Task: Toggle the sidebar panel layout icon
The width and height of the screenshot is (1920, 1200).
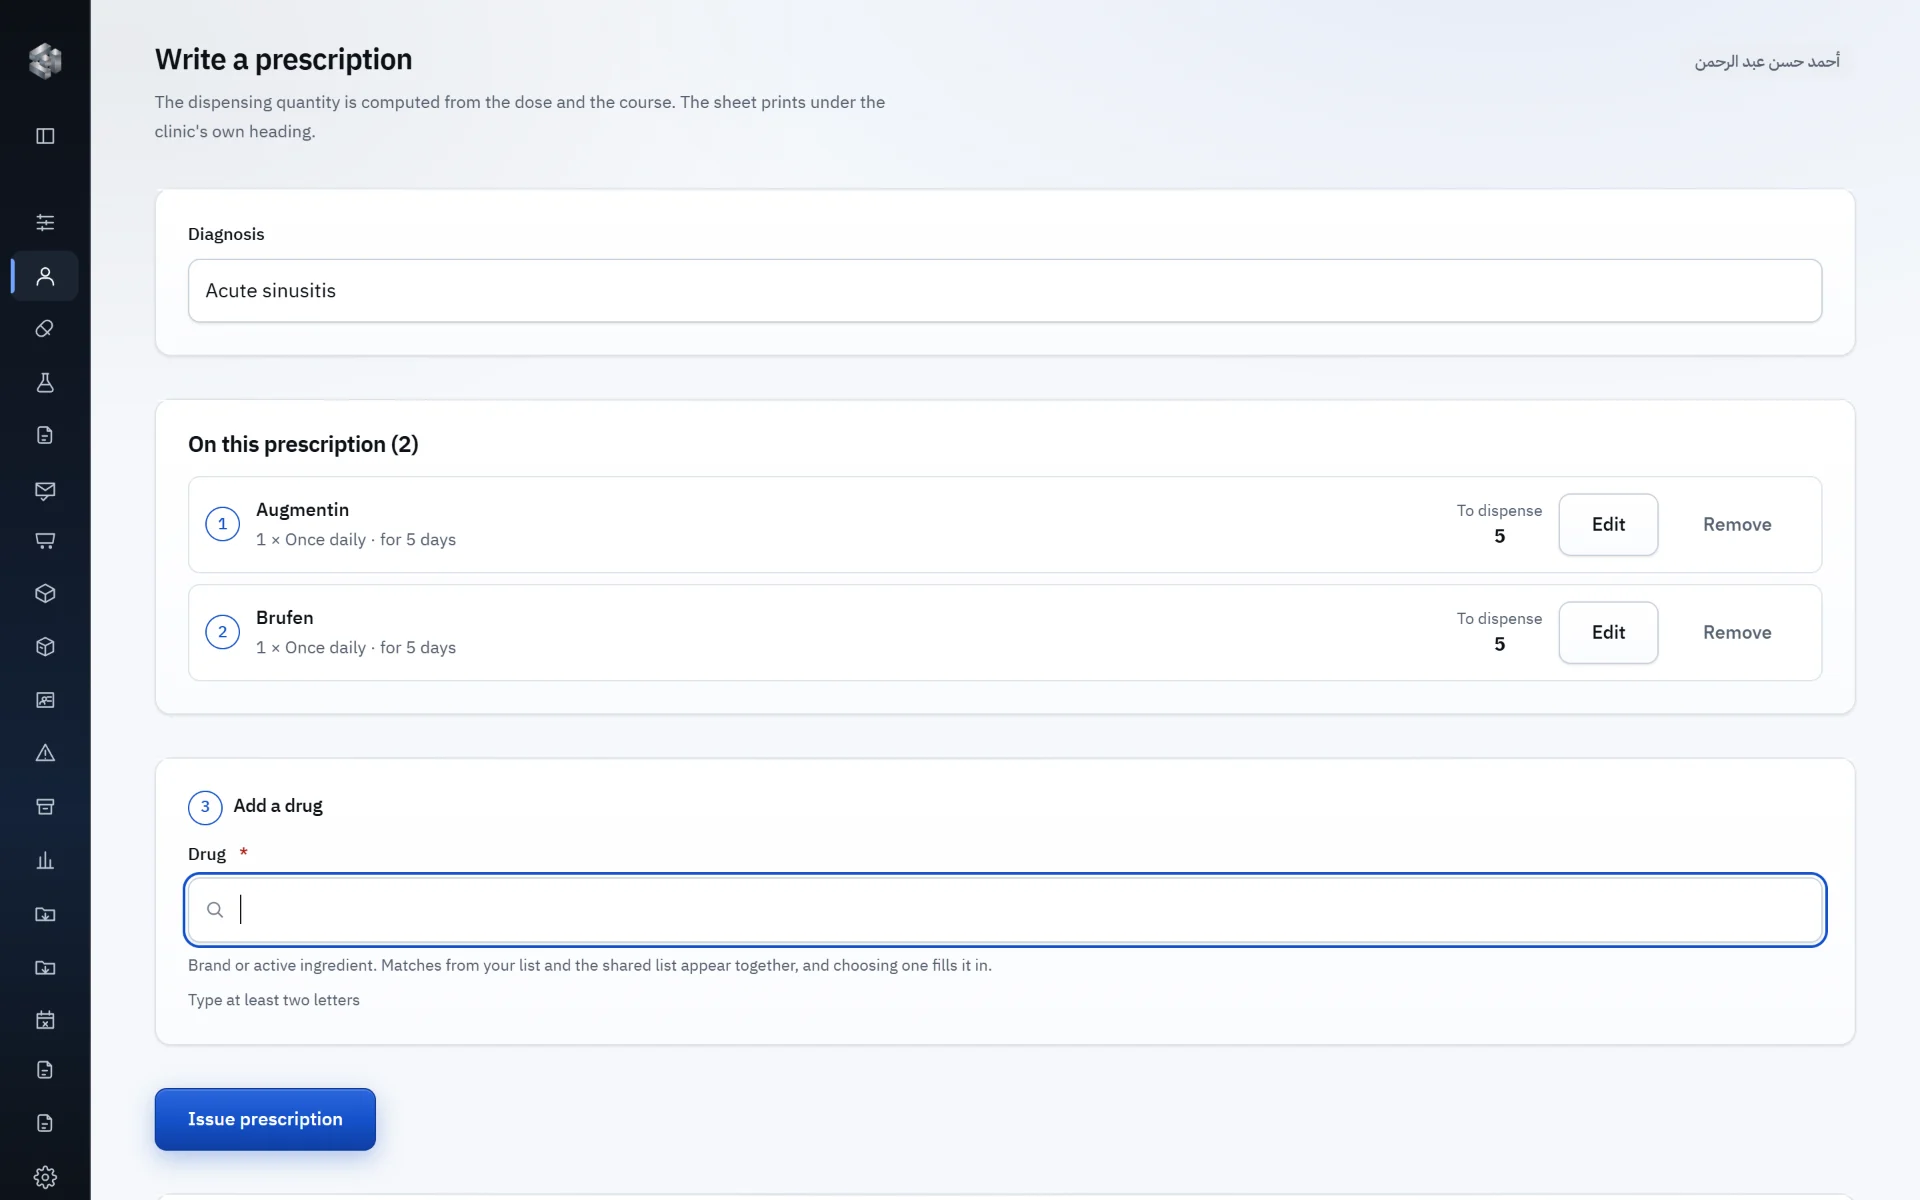Action: [x=45, y=136]
